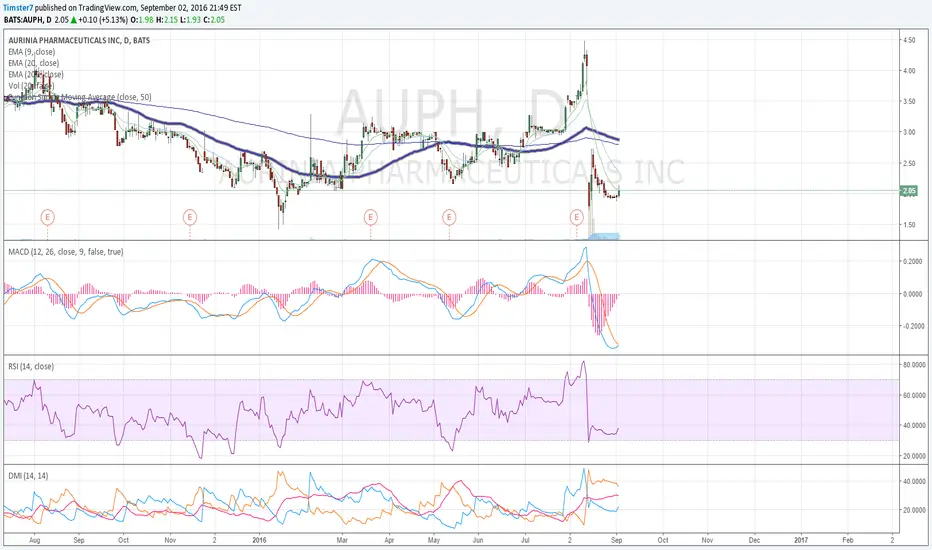
Task: Click the 20.0000 label in the DMI pane
Action: 914,510
